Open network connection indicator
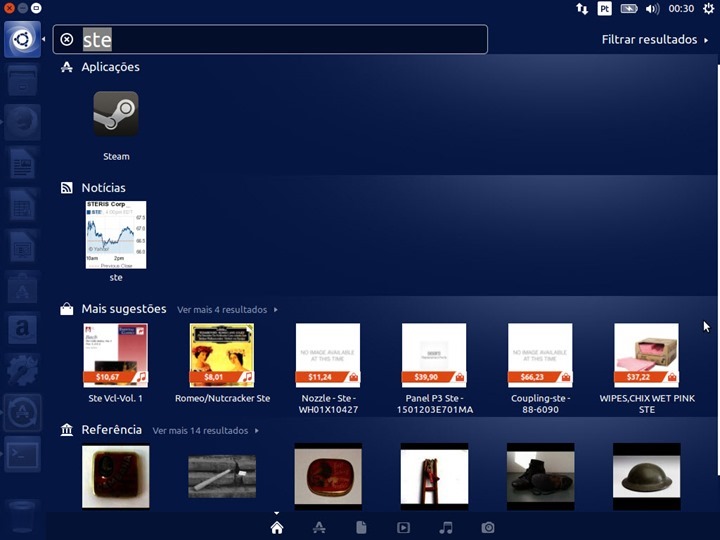The image size is (720, 540). coord(582,9)
